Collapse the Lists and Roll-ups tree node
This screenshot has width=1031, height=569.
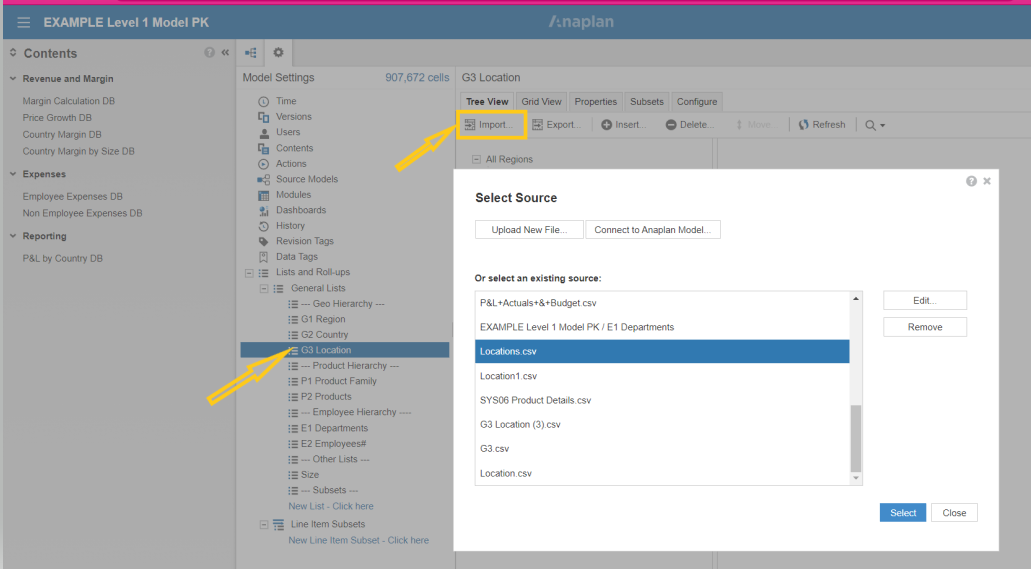coord(249,272)
